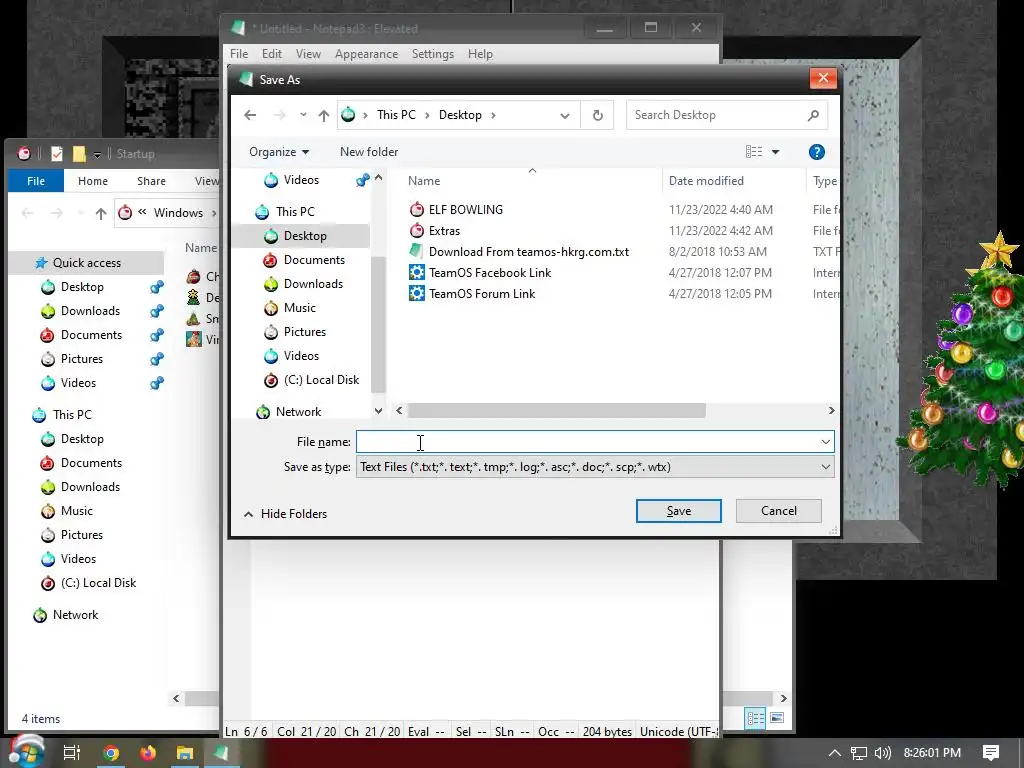Open notification center icon in taskbar

pyautogui.click(x=991, y=753)
